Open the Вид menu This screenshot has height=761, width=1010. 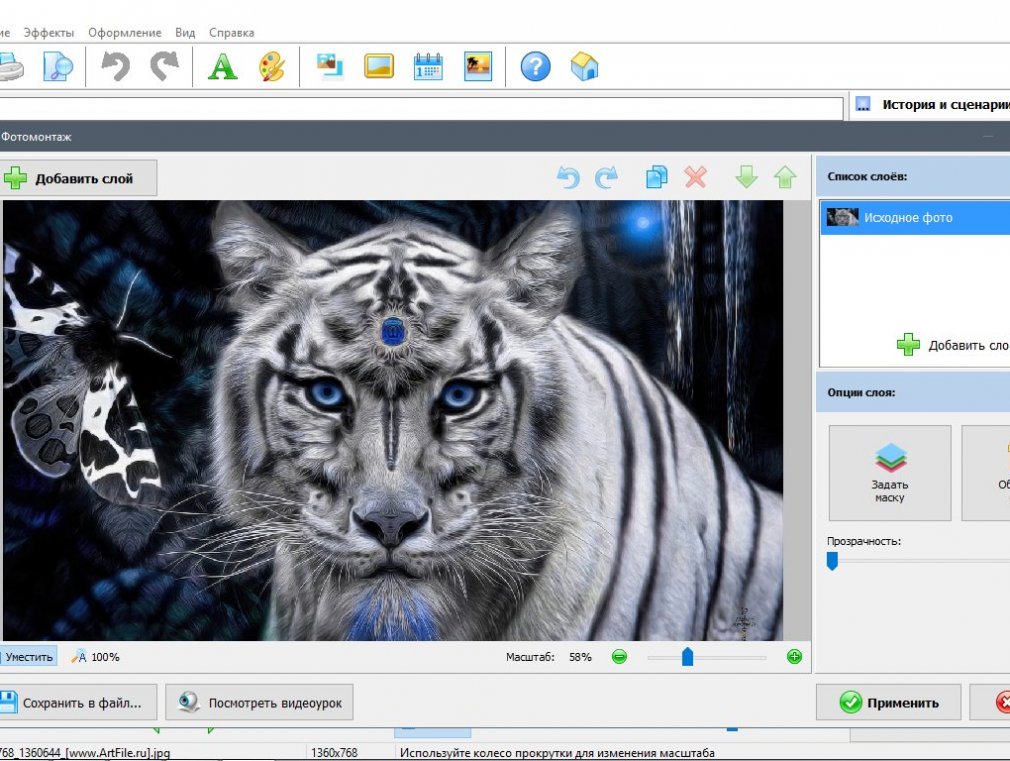[185, 32]
